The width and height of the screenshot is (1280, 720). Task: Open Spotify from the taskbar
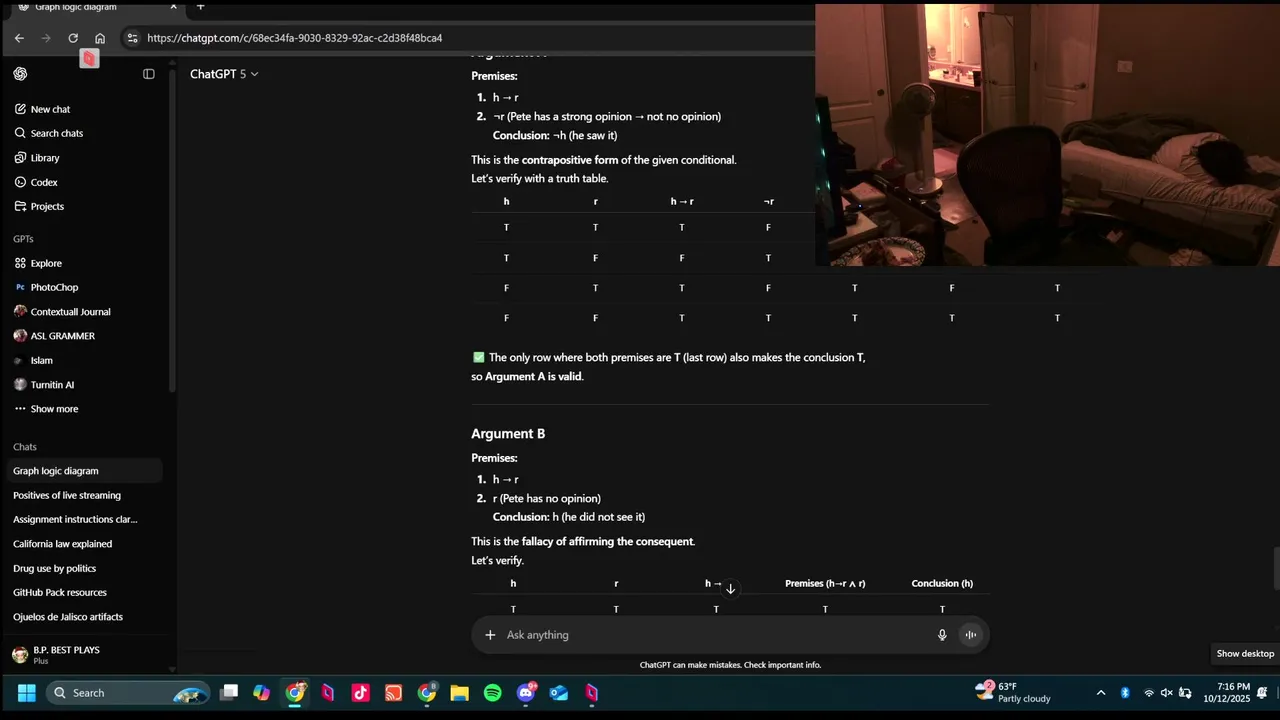tap(493, 692)
